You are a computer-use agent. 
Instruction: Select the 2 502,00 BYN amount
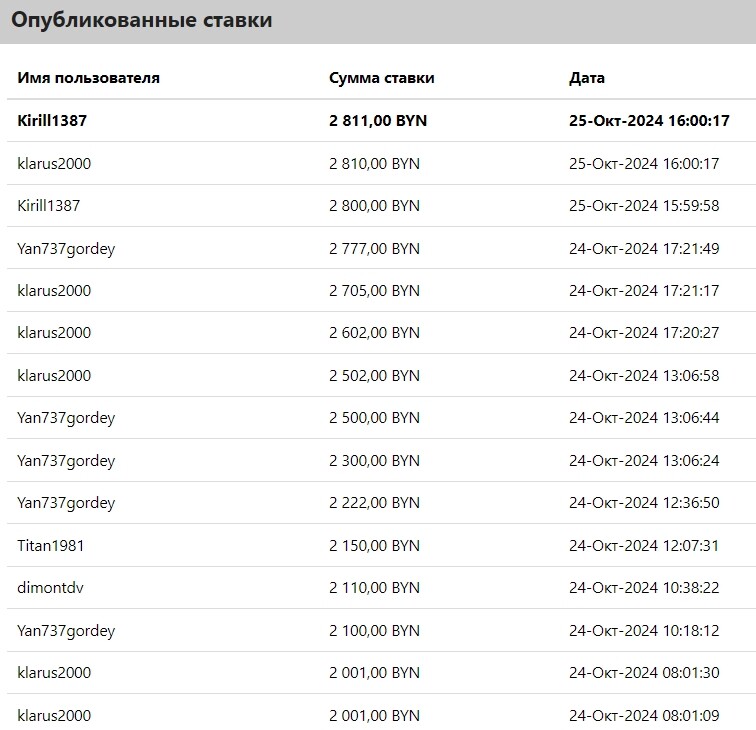coord(374,376)
